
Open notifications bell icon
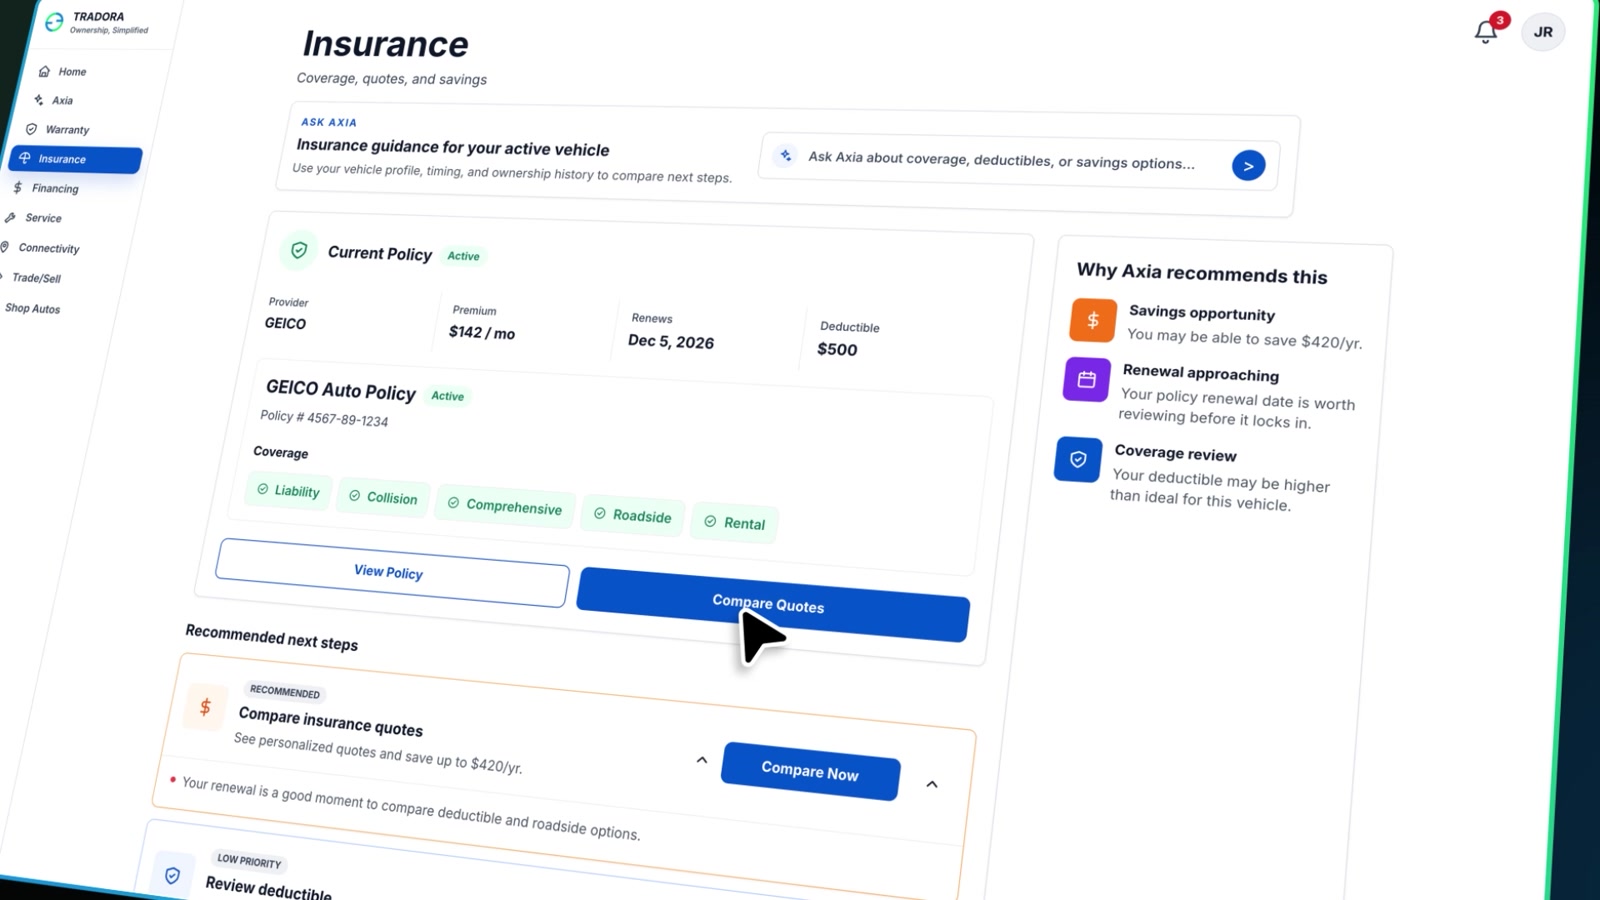tap(1486, 32)
